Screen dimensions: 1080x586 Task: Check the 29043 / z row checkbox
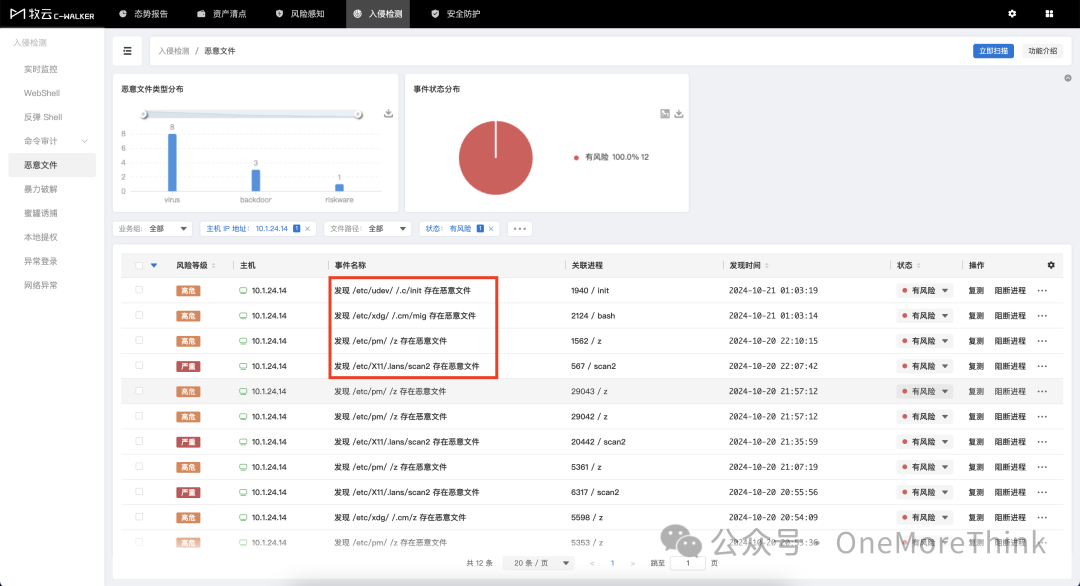139,391
